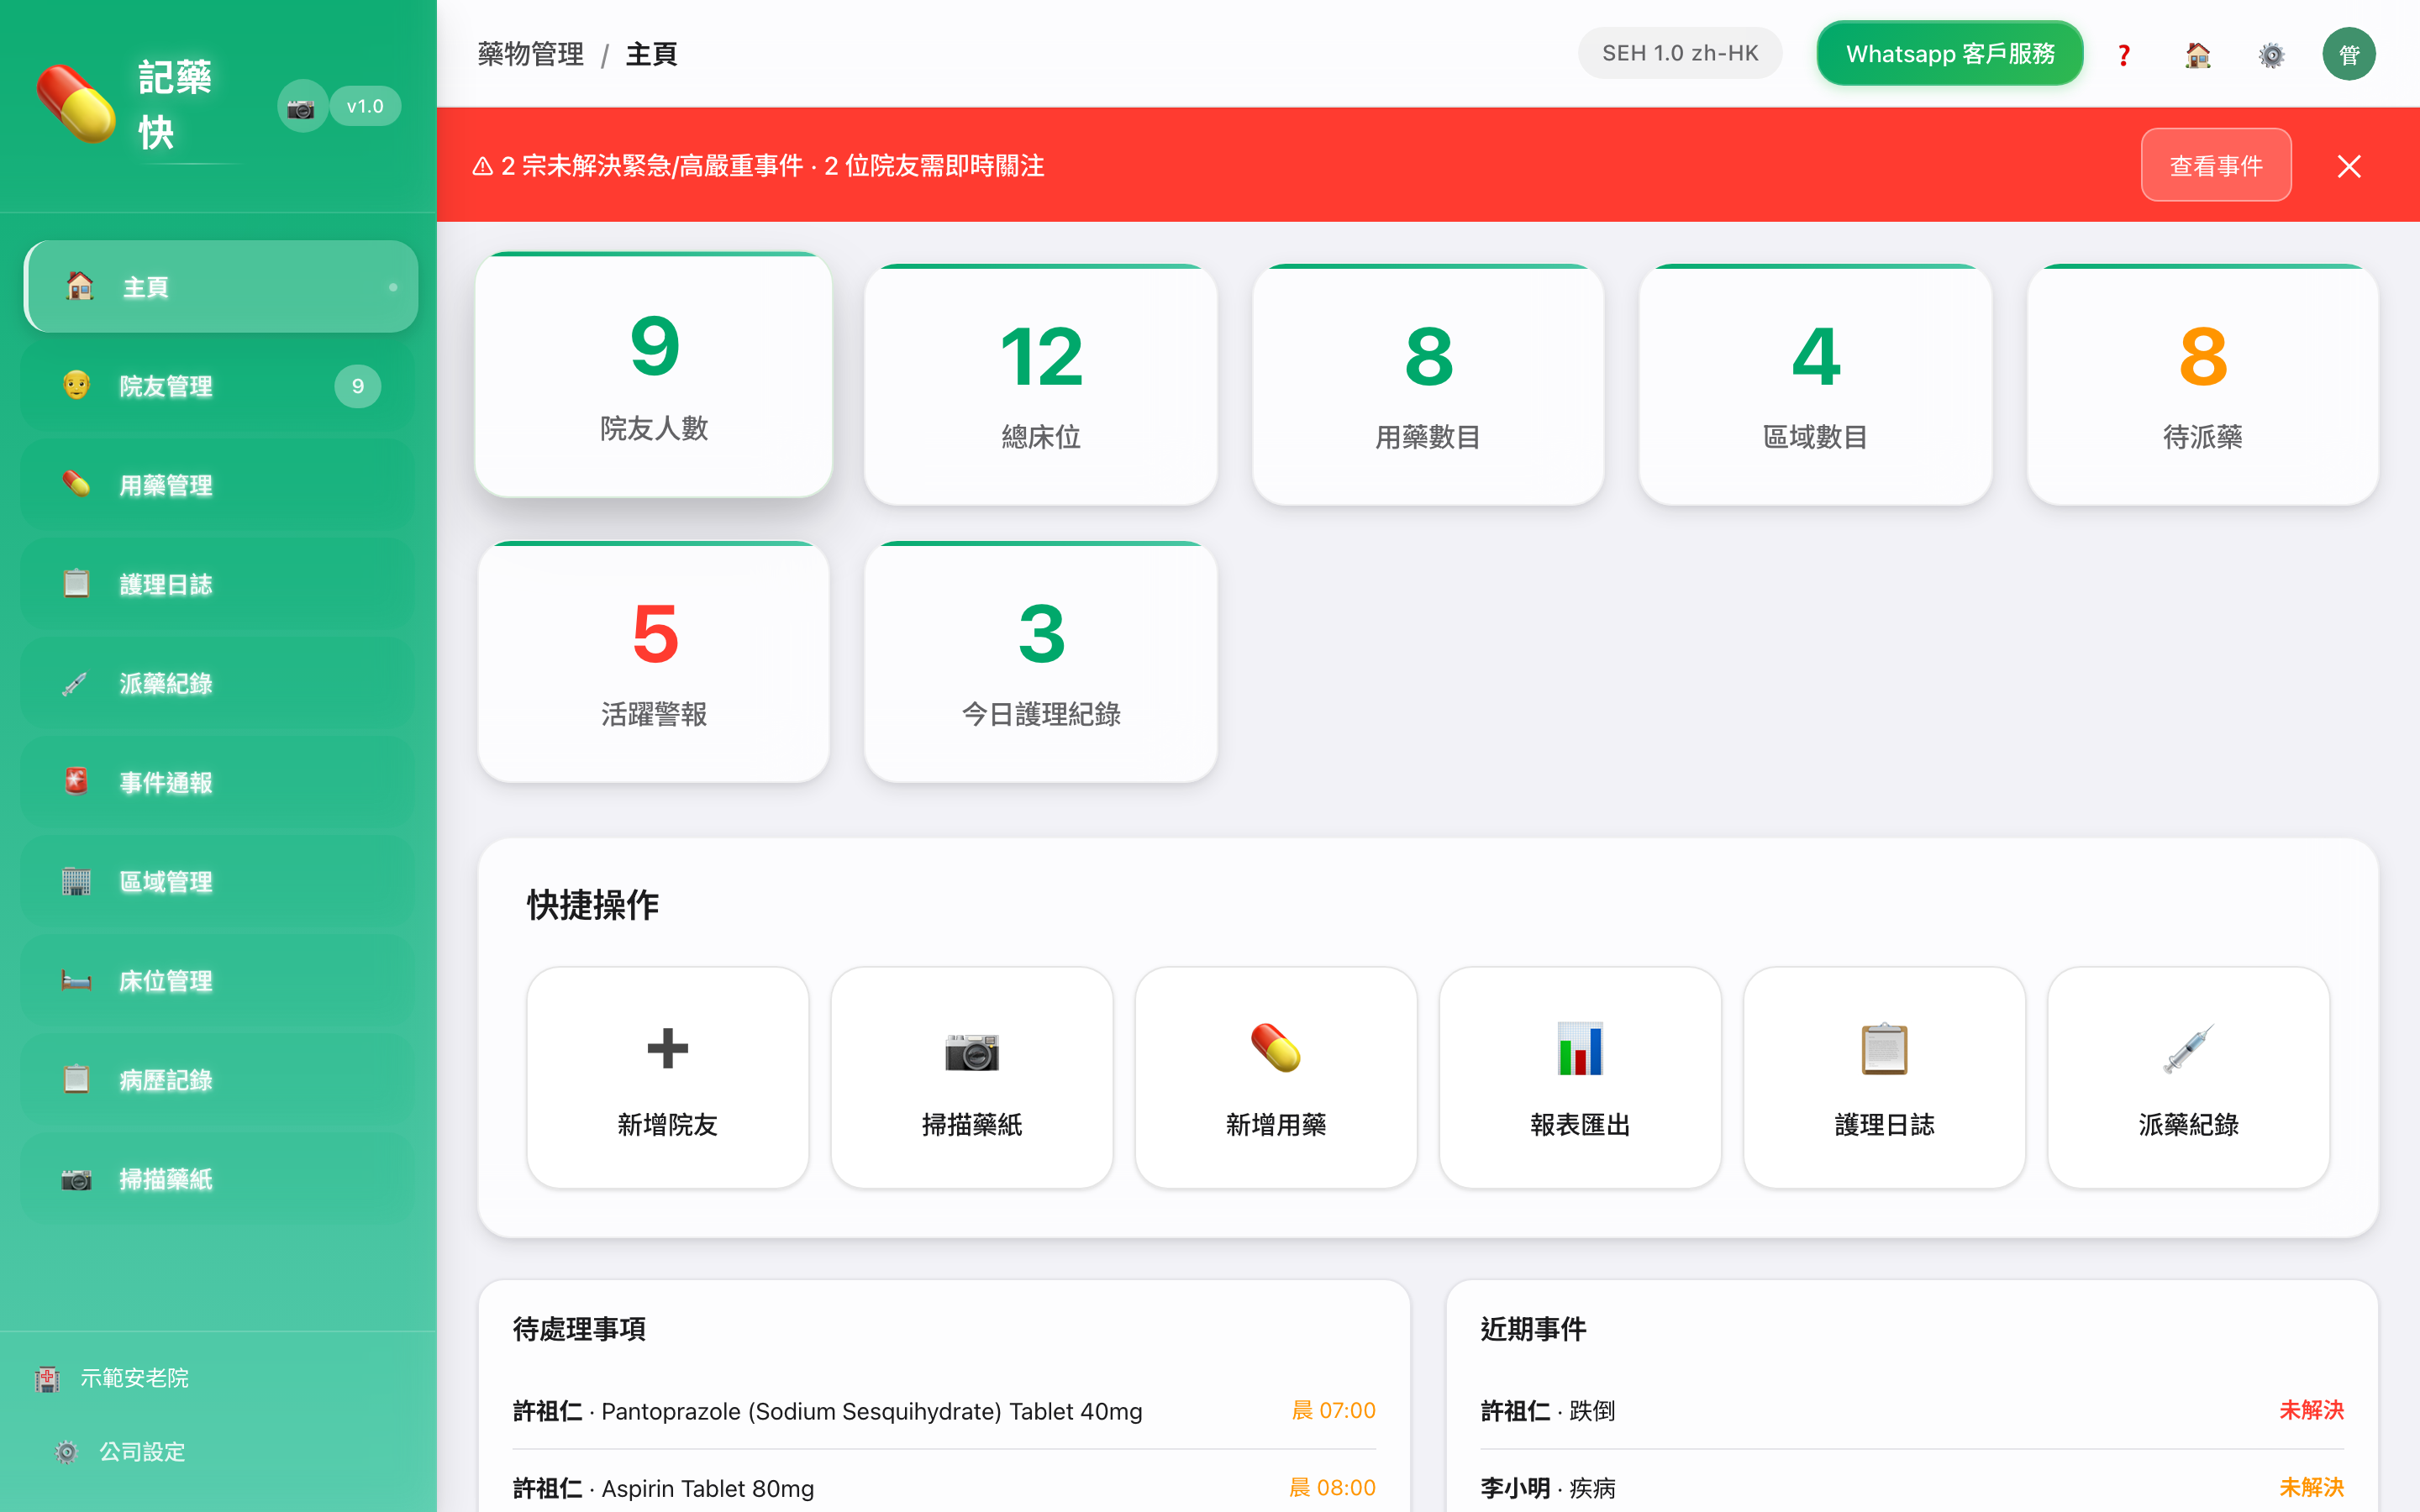Open the 院友人數 stat card
The image size is (2420, 1512).
[x=654, y=375]
